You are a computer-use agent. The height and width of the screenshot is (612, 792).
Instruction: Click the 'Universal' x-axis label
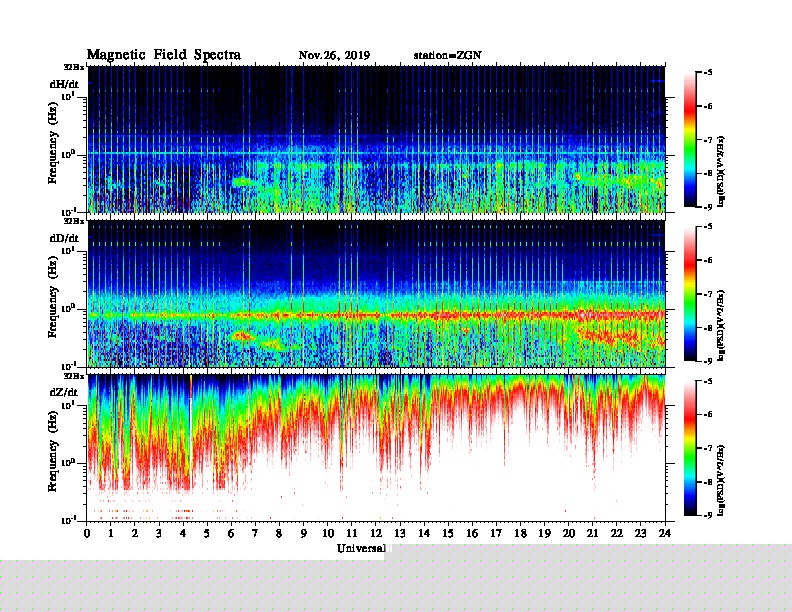[362, 548]
